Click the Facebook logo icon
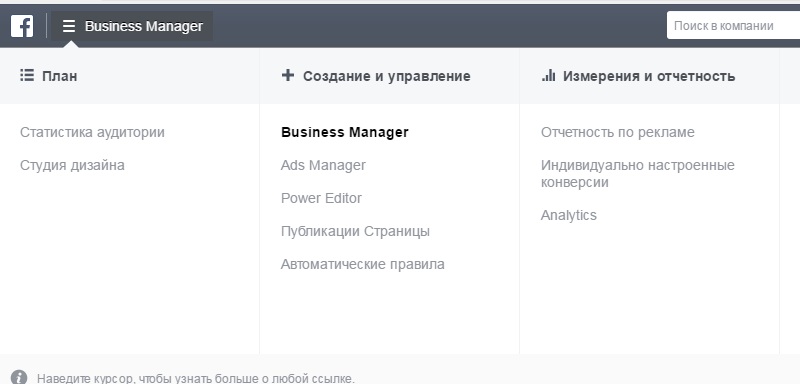The height and width of the screenshot is (384, 800). (22, 25)
